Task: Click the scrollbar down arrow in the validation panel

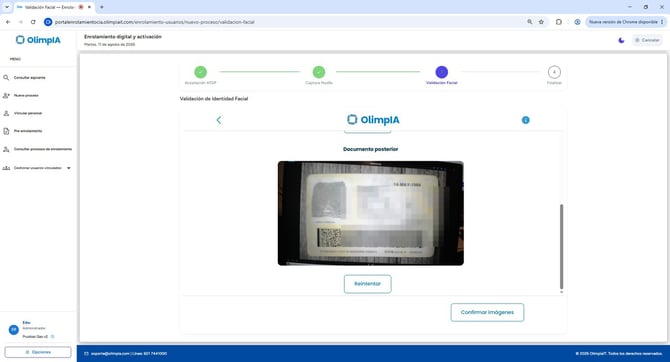Action: point(561,292)
